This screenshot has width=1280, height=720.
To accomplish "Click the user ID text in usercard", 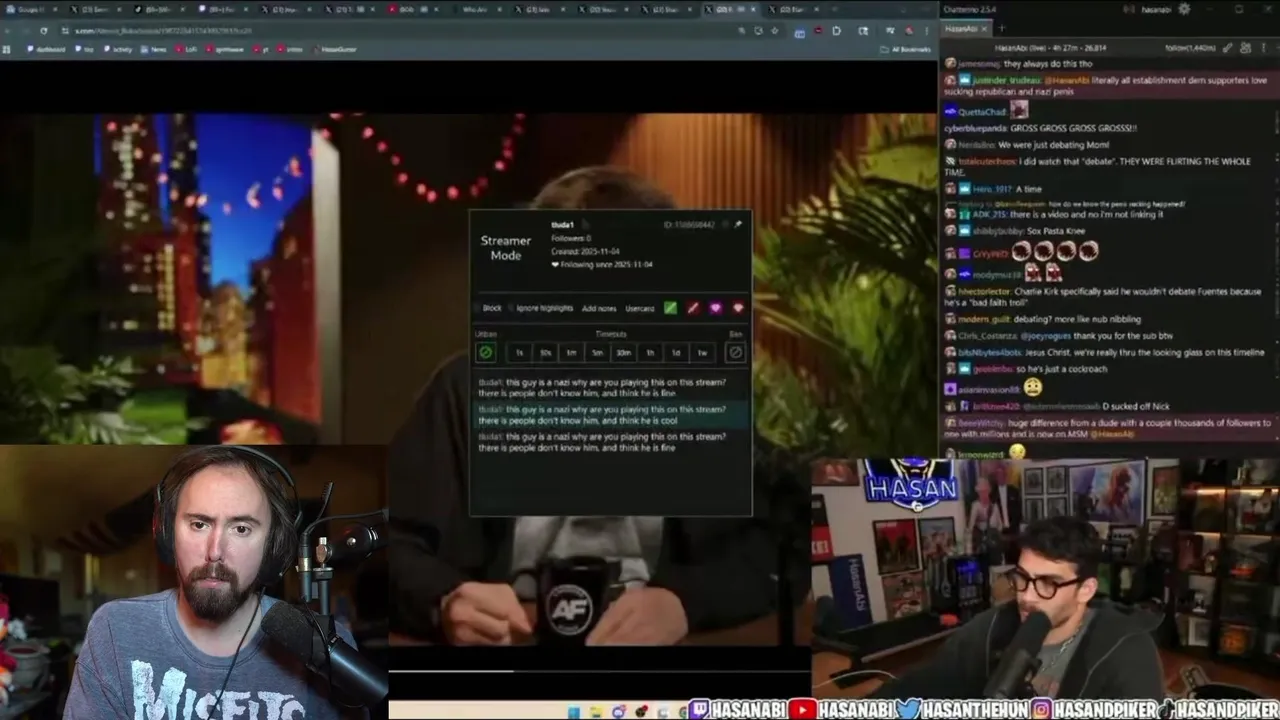I will [x=689, y=225].
